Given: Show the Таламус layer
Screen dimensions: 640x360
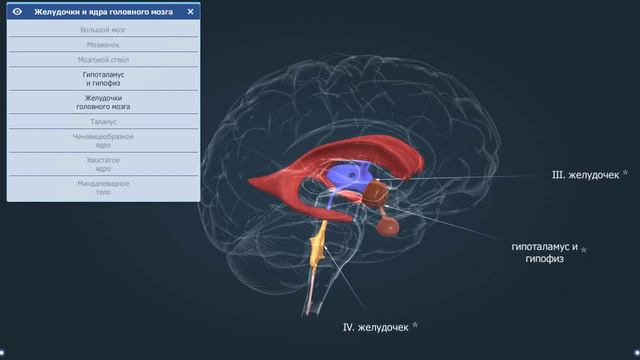Looking at the screenshot, I should click(103, 122).
